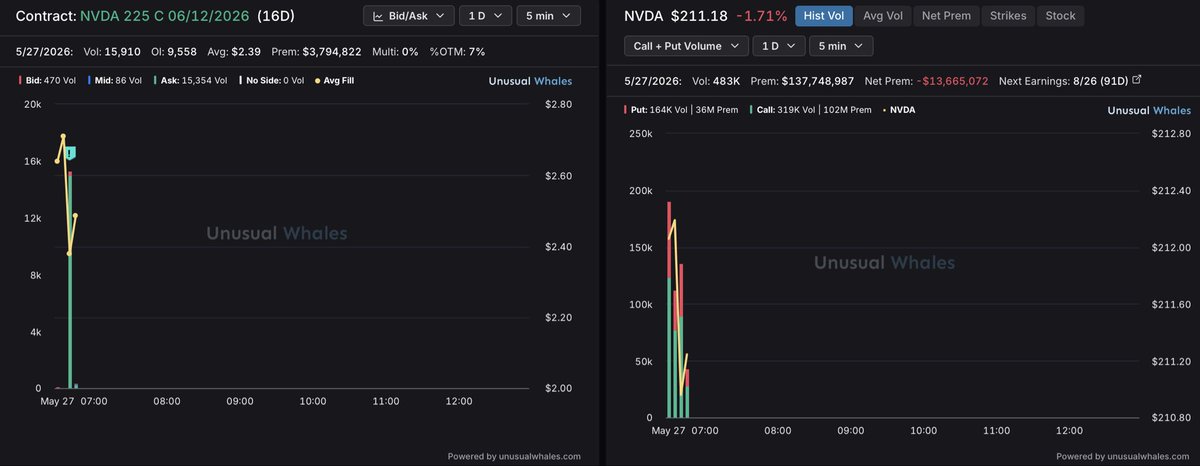Click Powered by unusualwhales.com under the NVDA chart

pos(1123,456)
